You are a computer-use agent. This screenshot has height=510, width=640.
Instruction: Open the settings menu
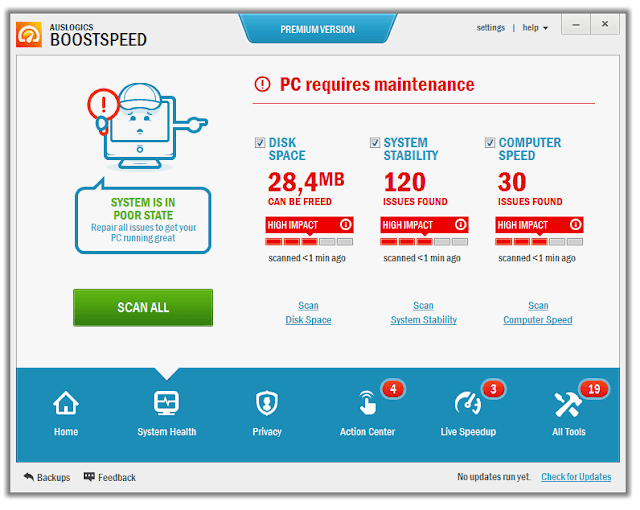coord(491,27)
